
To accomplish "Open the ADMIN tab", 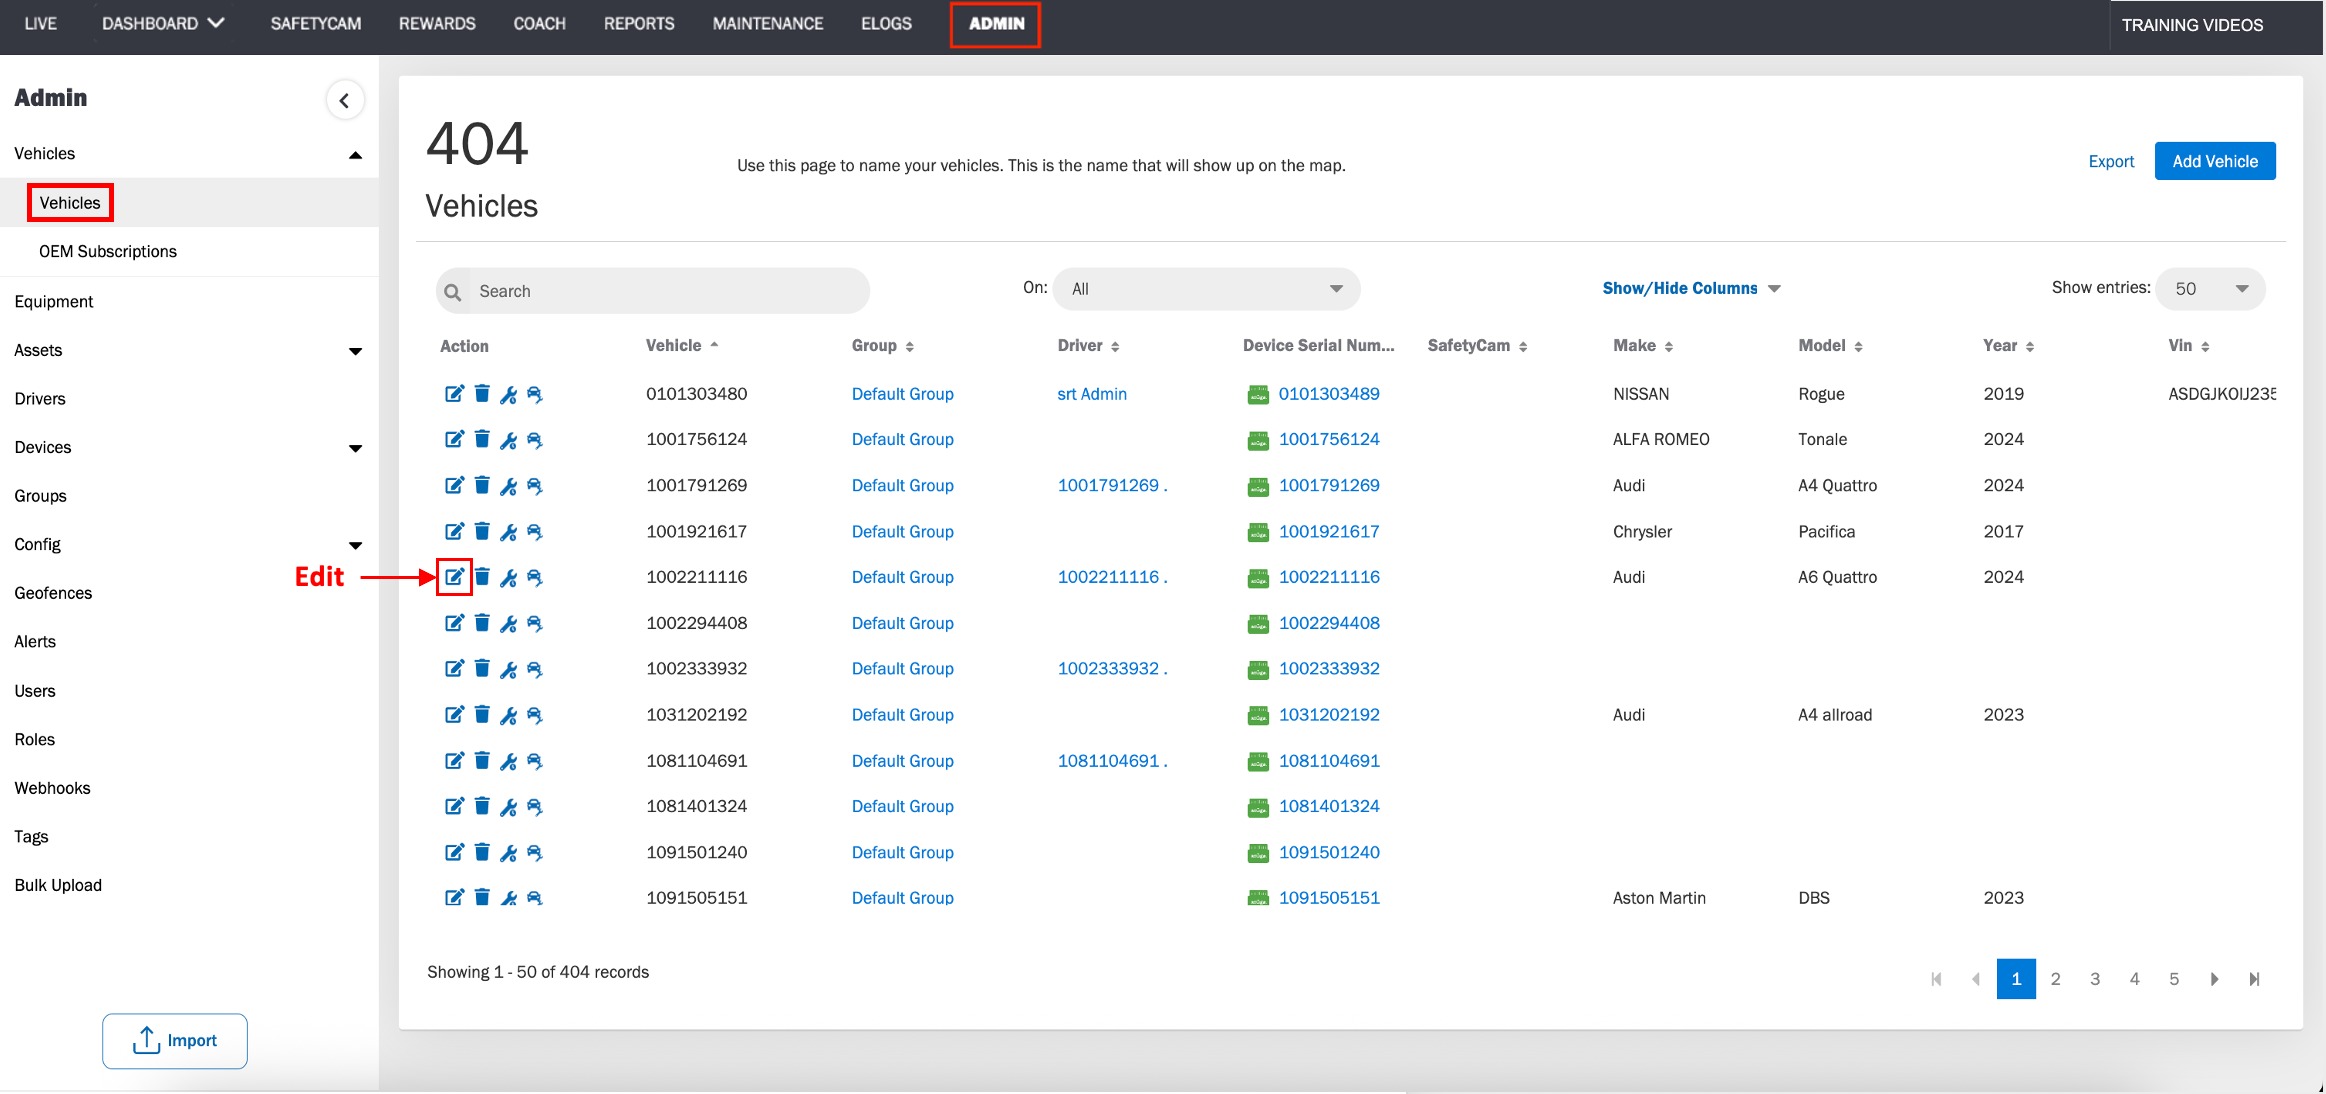I will (x=996, y=23).
